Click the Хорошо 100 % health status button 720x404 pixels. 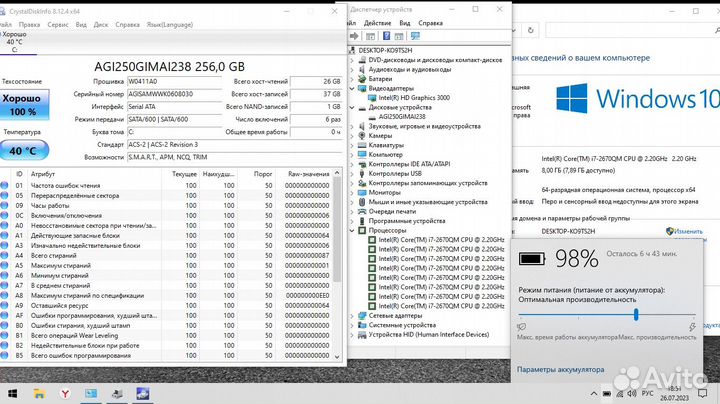(x=22, y=105)
